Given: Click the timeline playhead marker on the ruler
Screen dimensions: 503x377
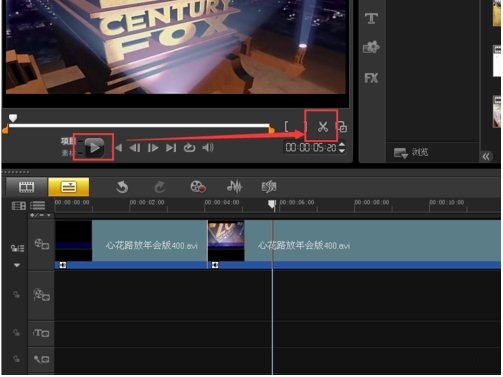Looking at the screenshot, I should [x=272, y=204].
